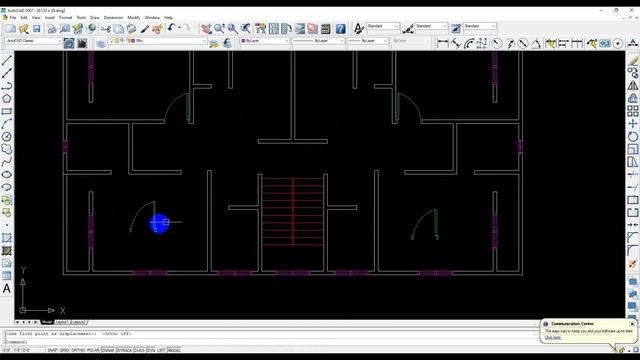
Task: Select the Move tool in Modify toolbar
Action: tap(633, 124)
